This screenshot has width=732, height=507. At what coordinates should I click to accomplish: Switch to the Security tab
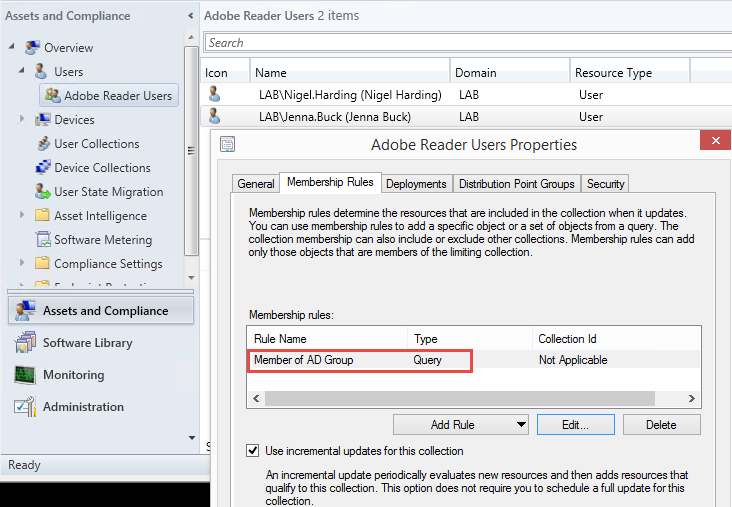(605, 183)
